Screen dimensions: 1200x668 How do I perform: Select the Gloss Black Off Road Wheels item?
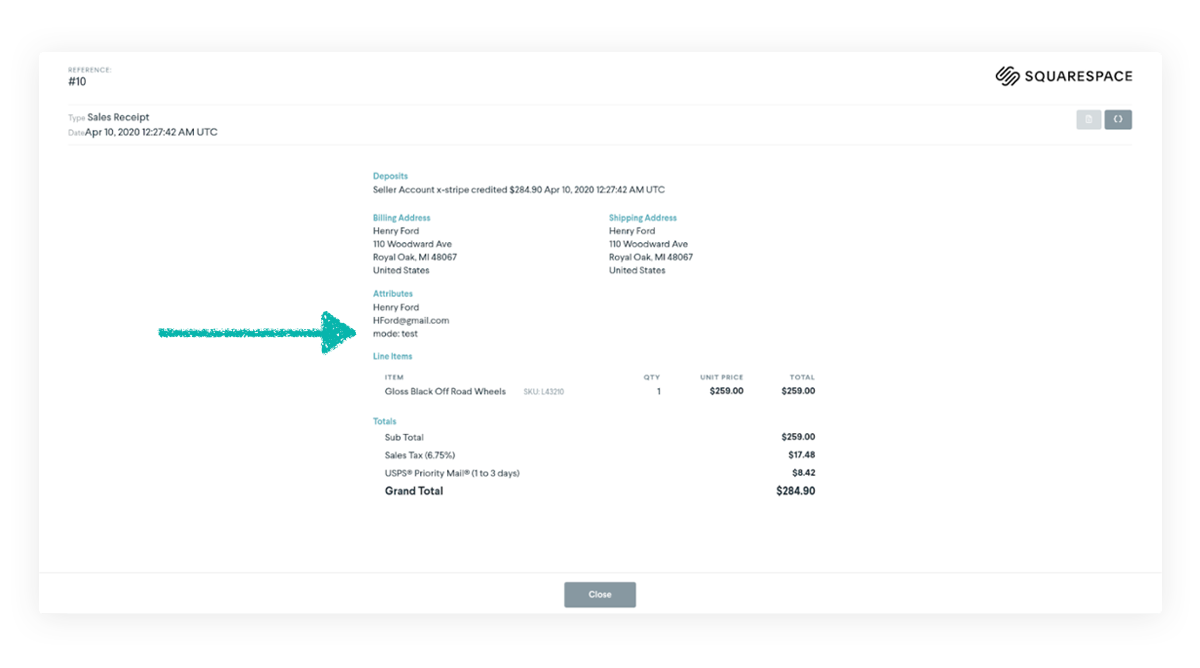pyautogui.click(x=445, y=391)
